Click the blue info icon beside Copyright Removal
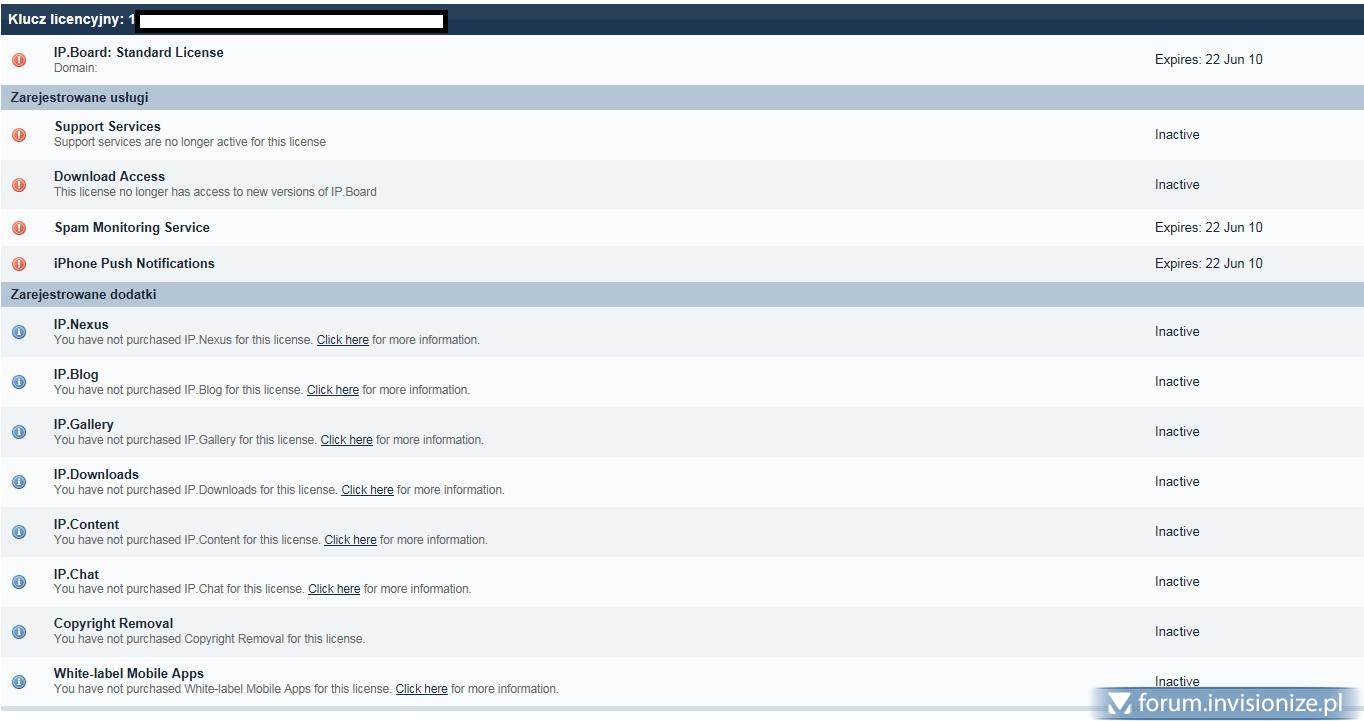The image size is (1364, 721). click(x=19, y=632)
